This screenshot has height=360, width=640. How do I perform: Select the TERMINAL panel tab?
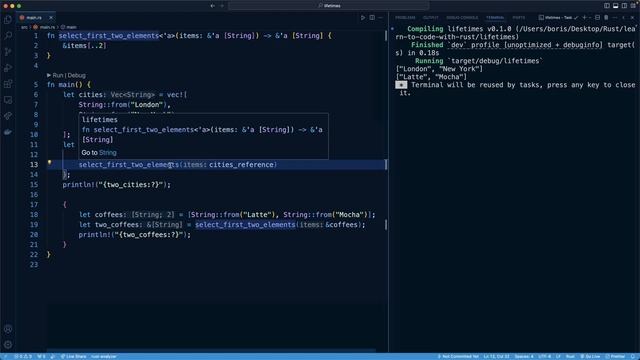click(x=495, y=18)
